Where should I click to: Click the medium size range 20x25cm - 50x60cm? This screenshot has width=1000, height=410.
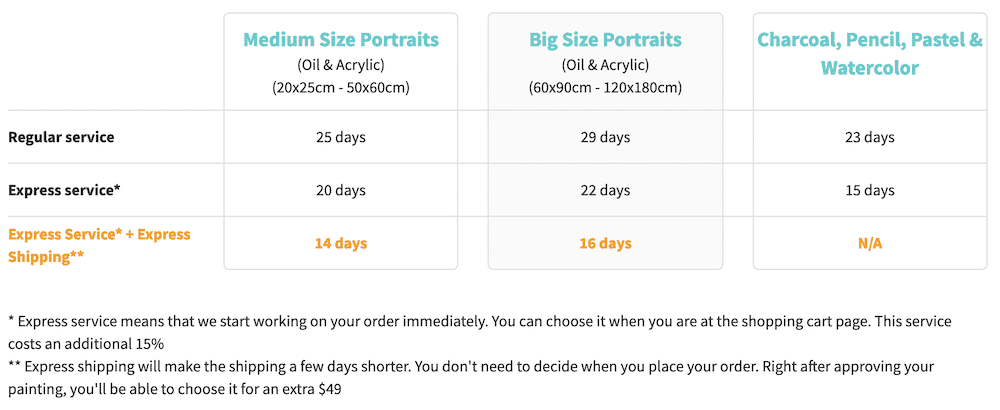[341, 87]
